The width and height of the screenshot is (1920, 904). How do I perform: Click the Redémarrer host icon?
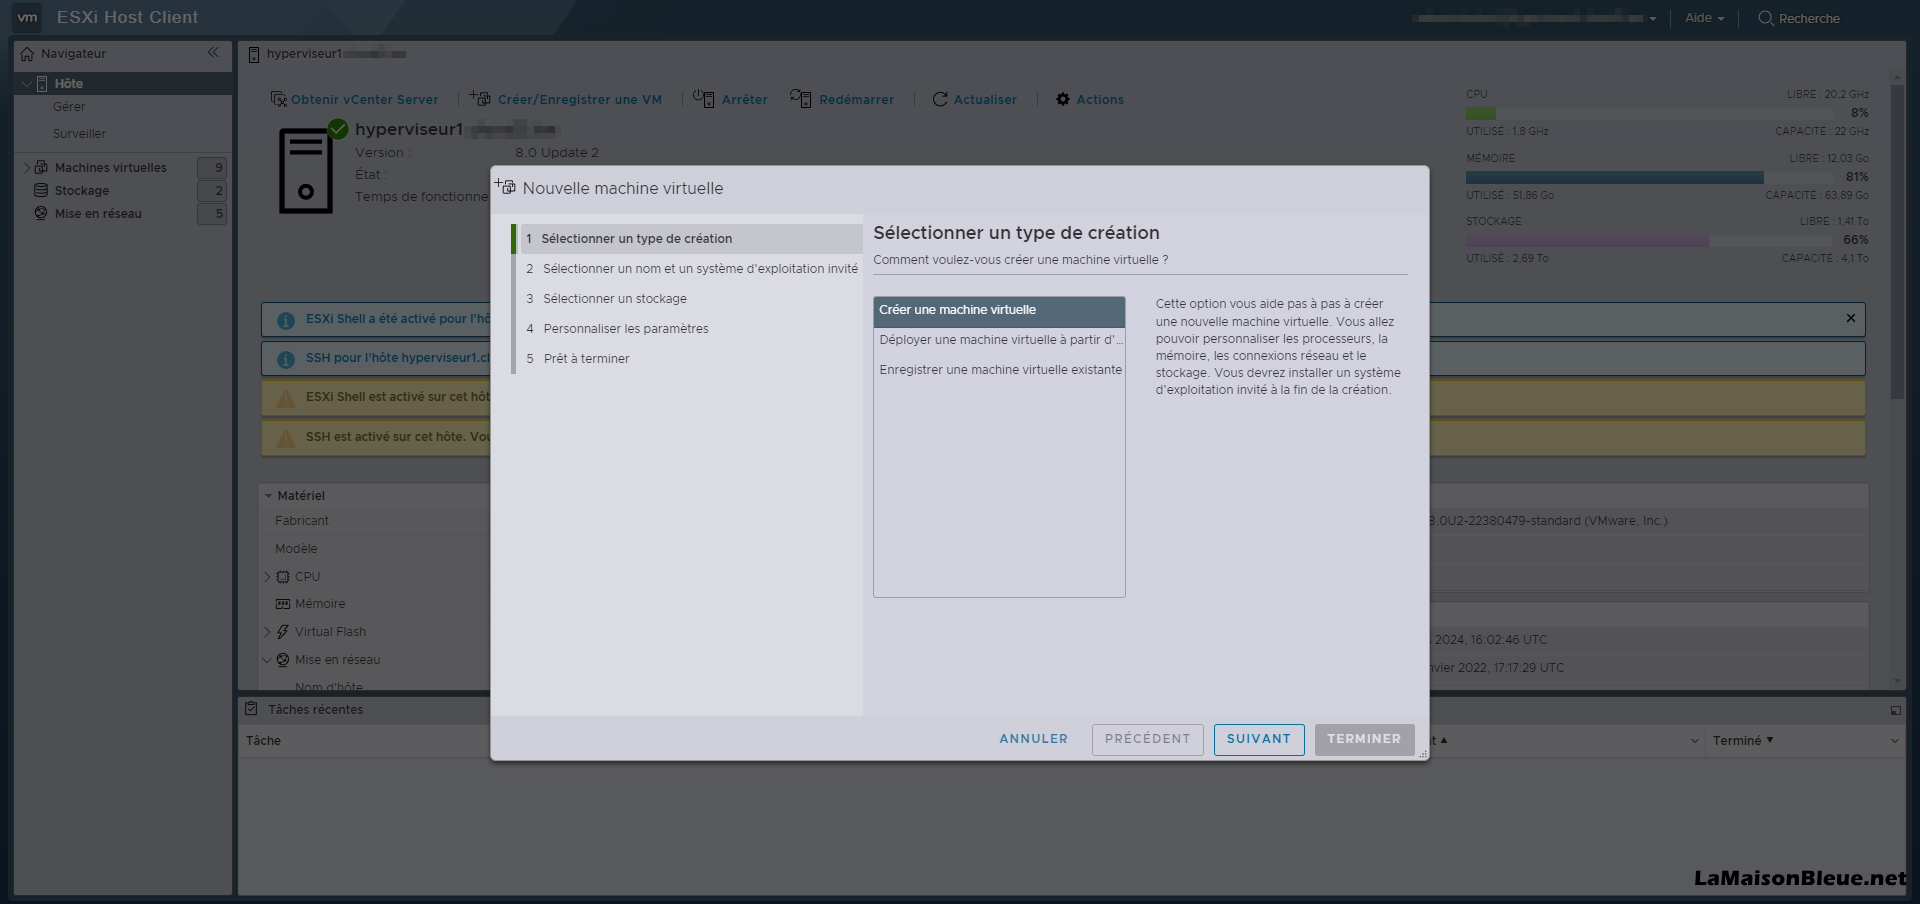800,98
